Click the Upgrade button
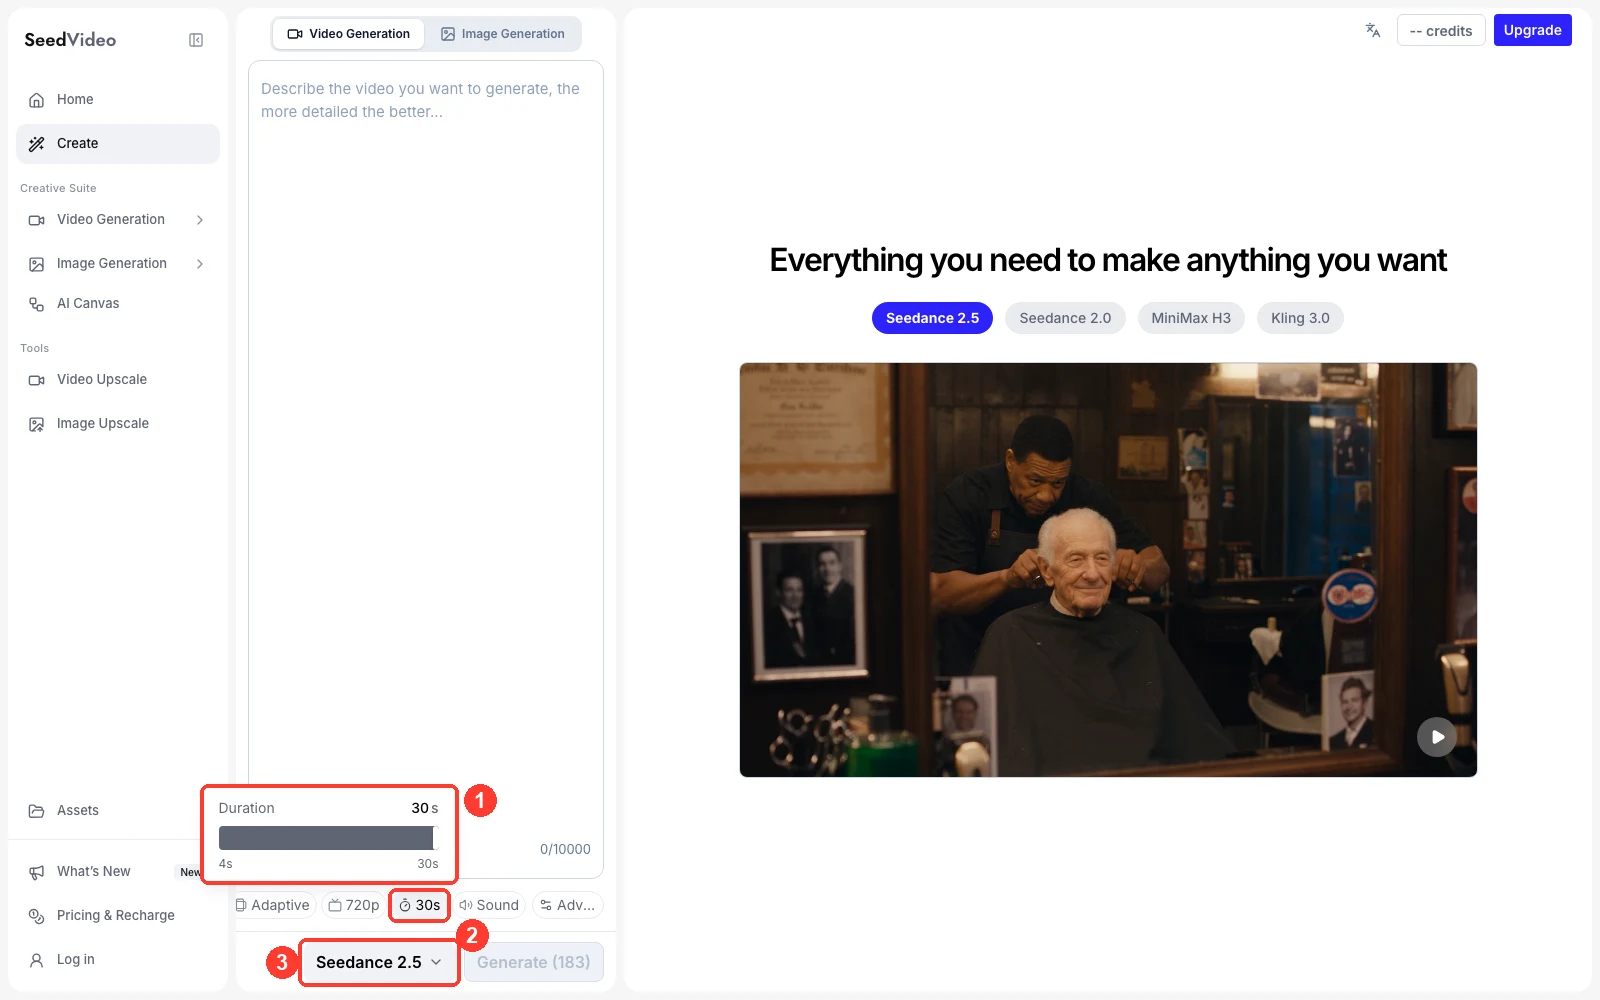Image resolution: width=1600 pixels, height=1000 pixels. pyautogui.click(x=1532, y=30)
